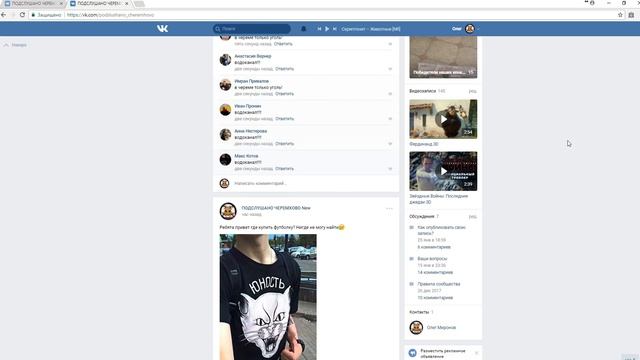The width and height of the screenshot is (640, 360).
Task: Open the час назад post timestamp
Action: (x=251, y=214)
